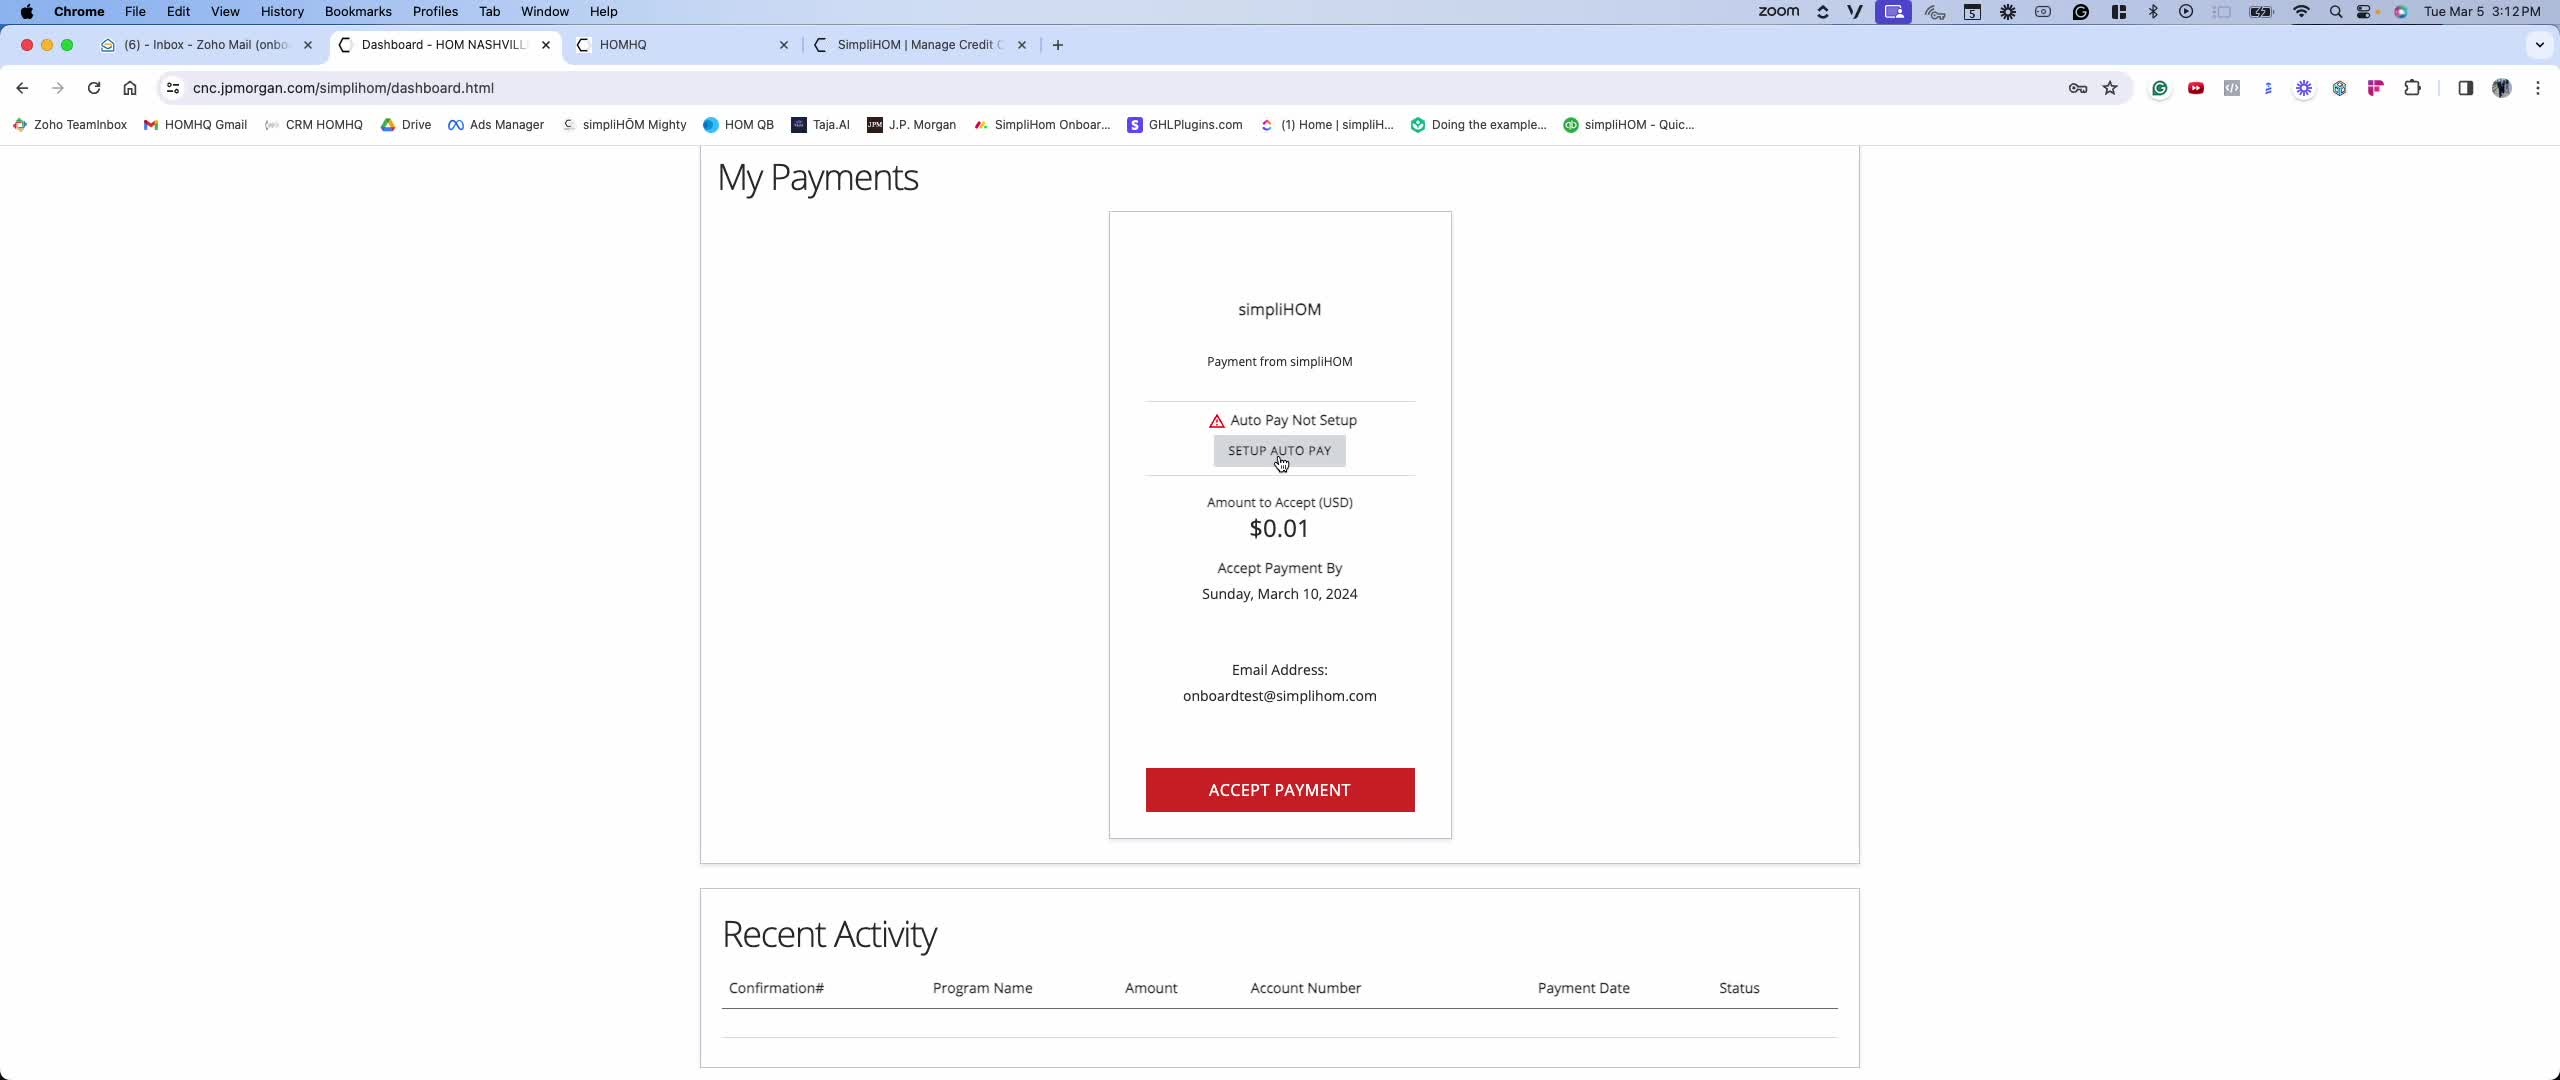Open view site information icon
Screen dimensions: 2560x1080
click(x=172, y=88)
